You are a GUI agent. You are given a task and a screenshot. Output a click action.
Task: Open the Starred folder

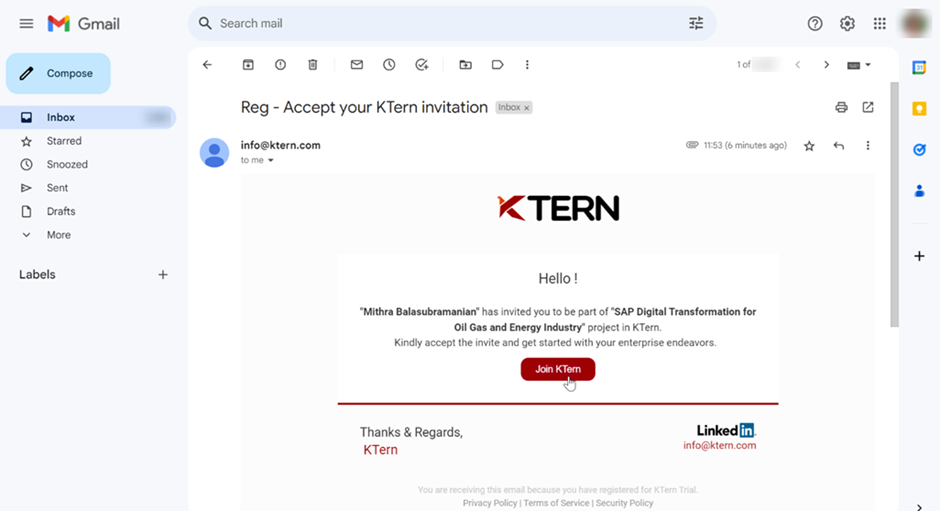click(64, 141)
